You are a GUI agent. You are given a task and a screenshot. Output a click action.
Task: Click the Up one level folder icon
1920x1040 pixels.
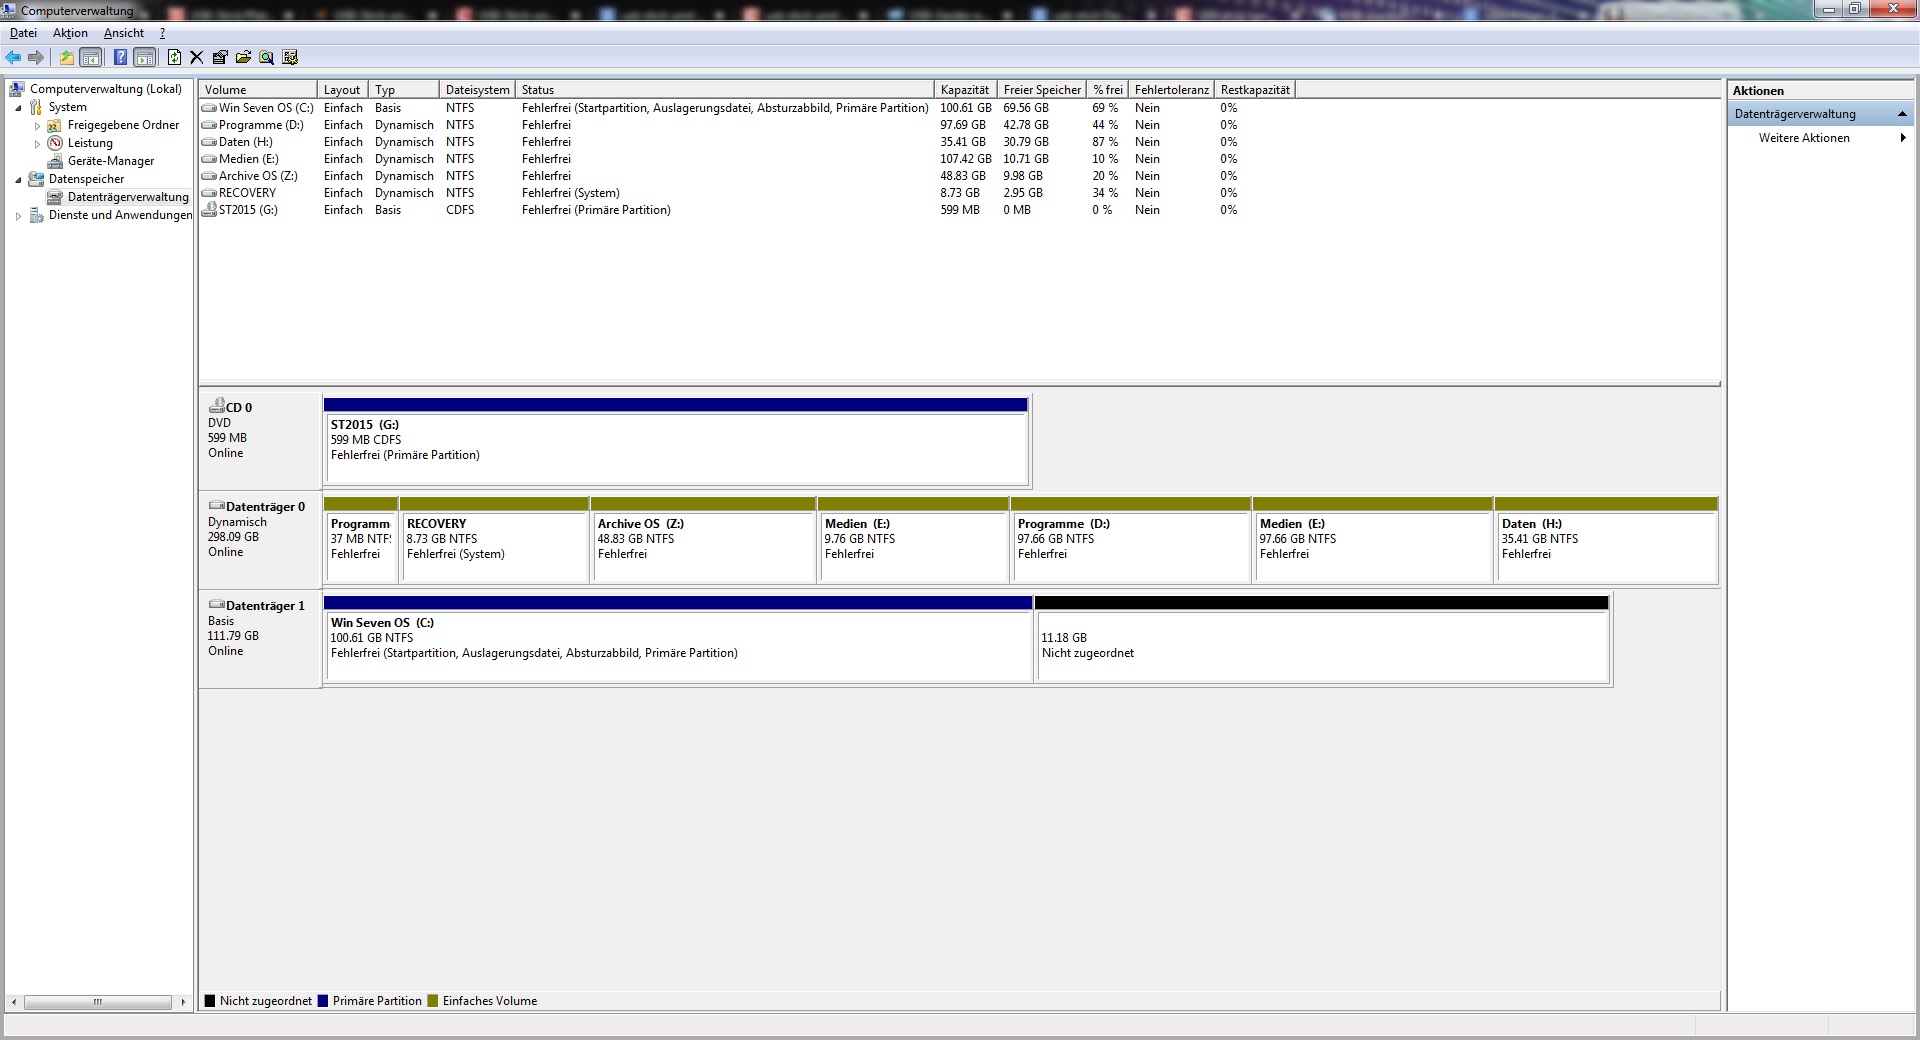(66, 58)
